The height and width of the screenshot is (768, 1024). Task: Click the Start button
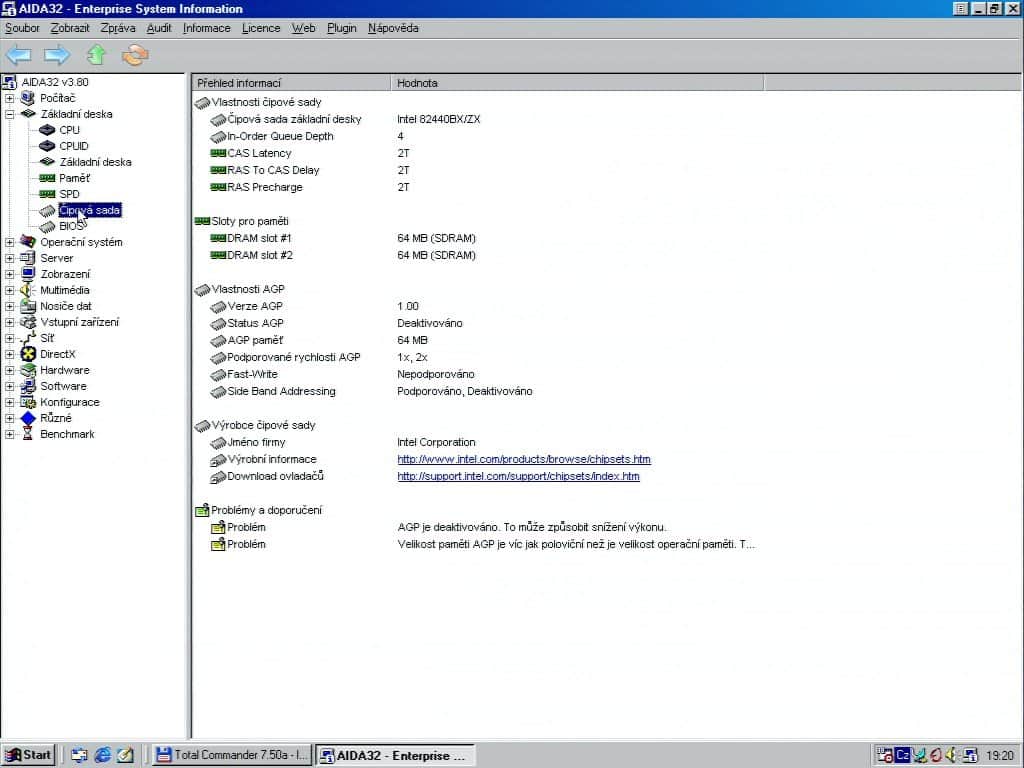pos(28,755)
